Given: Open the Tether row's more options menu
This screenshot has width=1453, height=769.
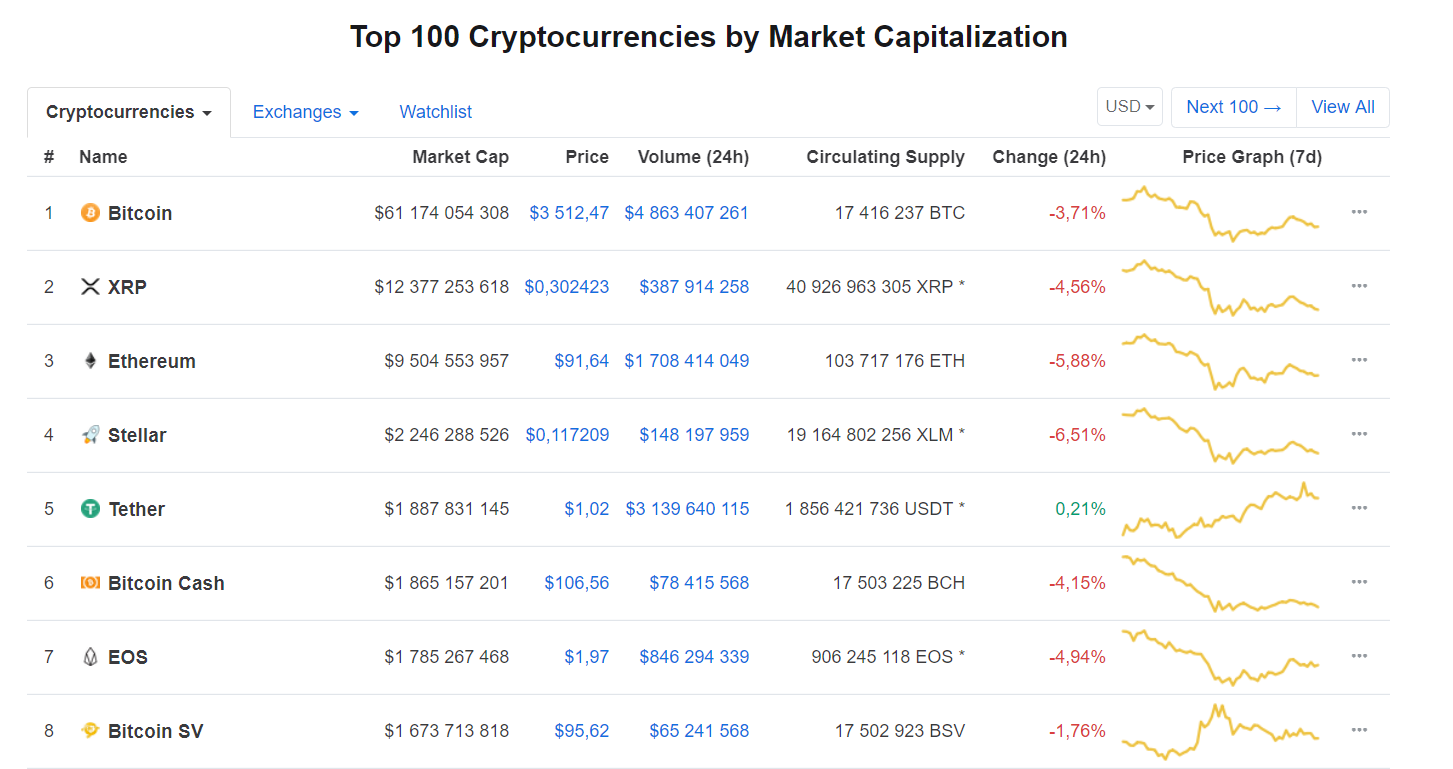Looking at the screenshot, I should coord(1359,508).
